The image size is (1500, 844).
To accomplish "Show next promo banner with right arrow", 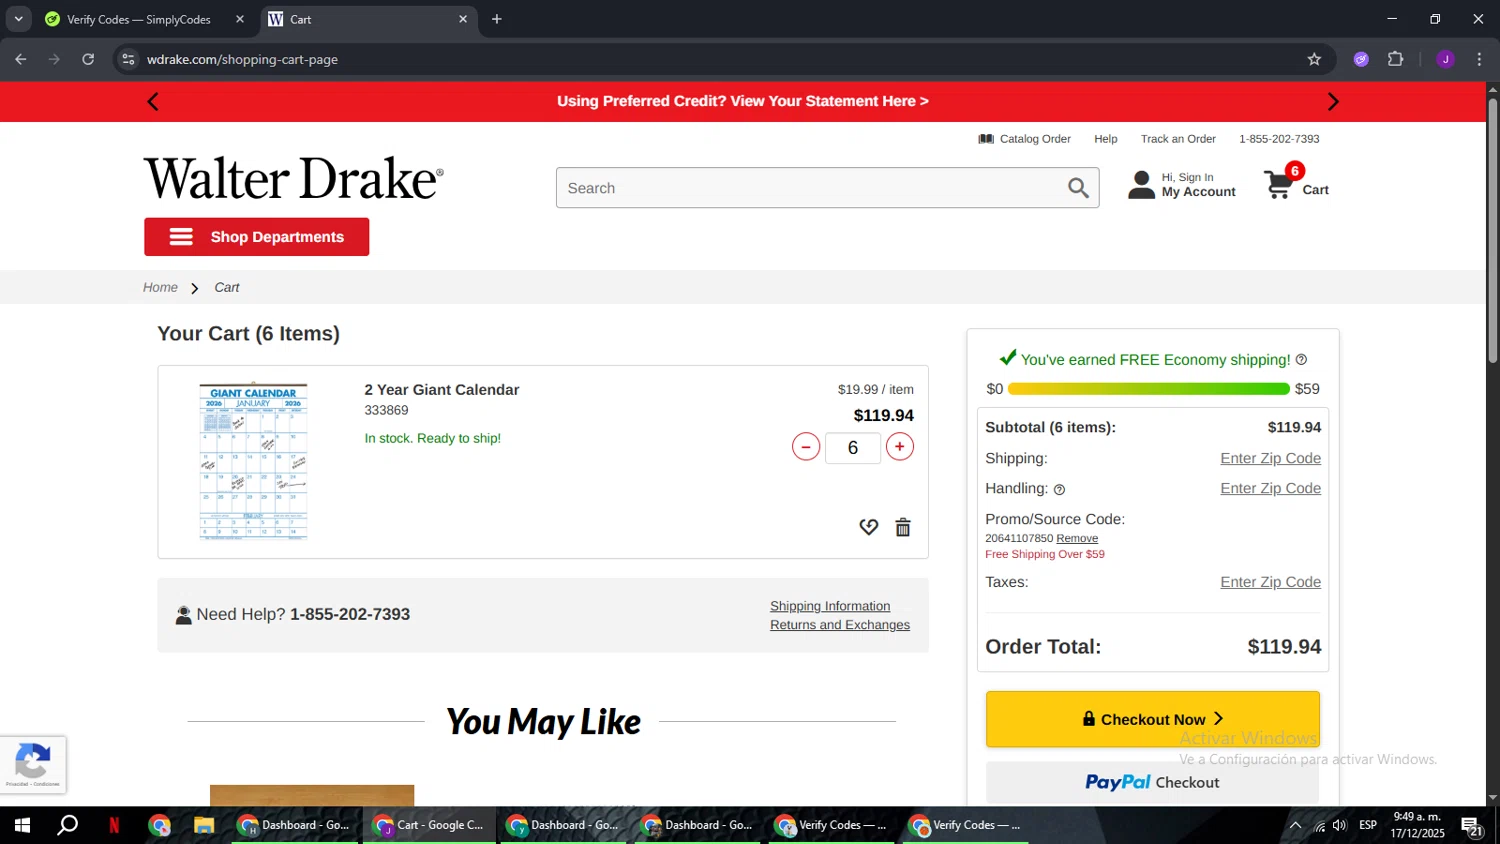I will (x=1333, y=101).
